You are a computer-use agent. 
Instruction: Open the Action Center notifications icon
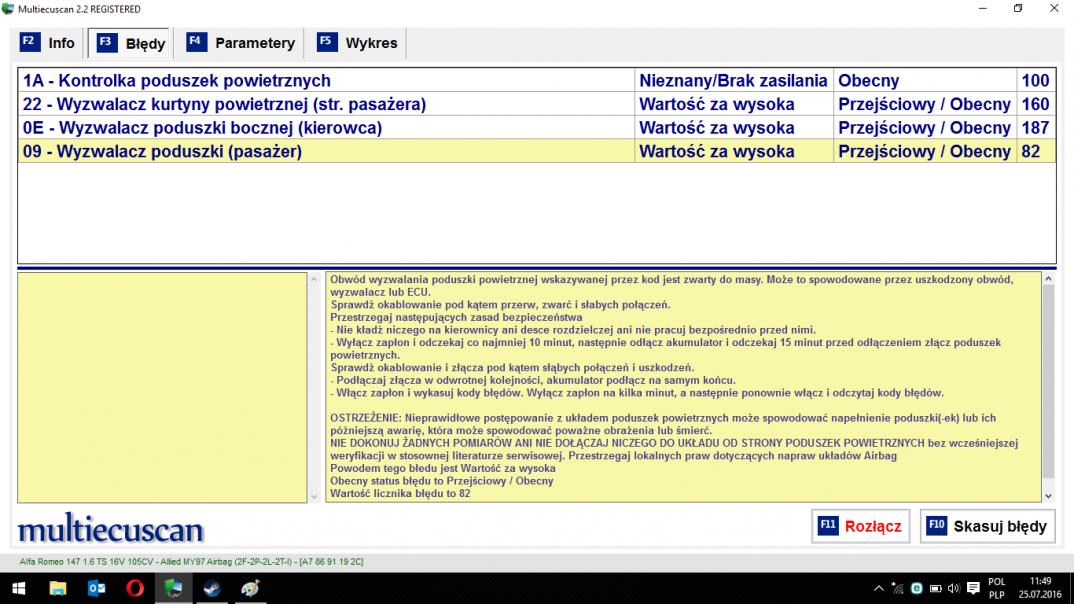pos(973,588)
